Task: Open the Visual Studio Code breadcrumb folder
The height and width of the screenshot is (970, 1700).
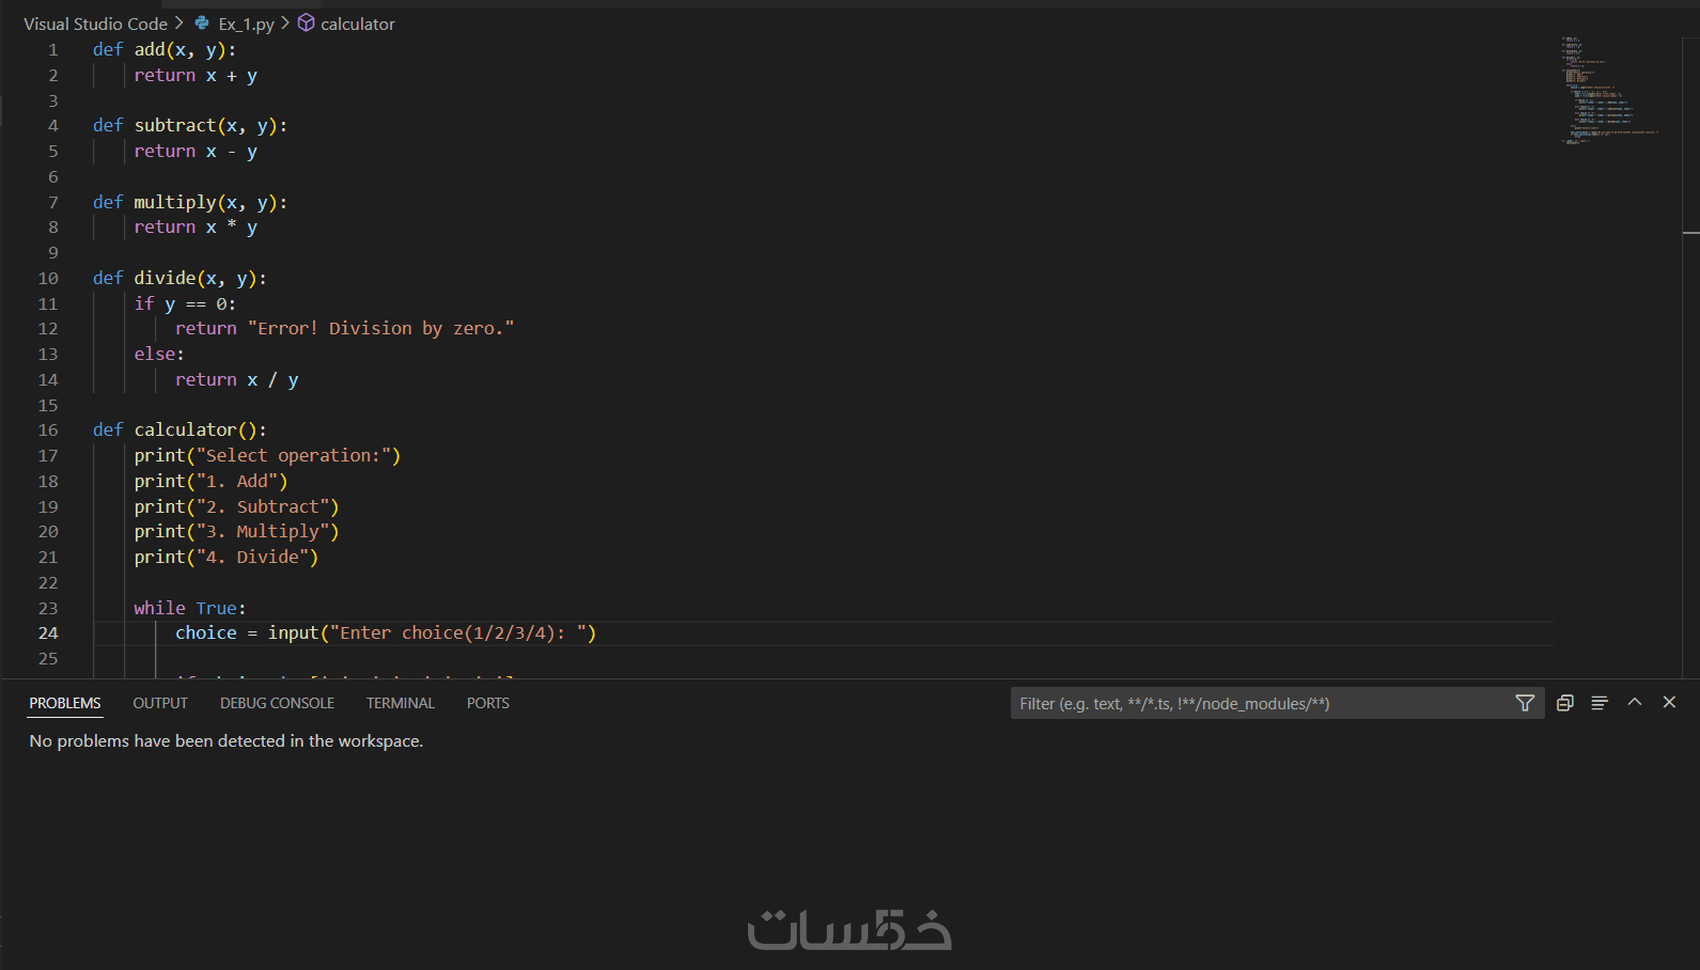Action: coord(95,24)
